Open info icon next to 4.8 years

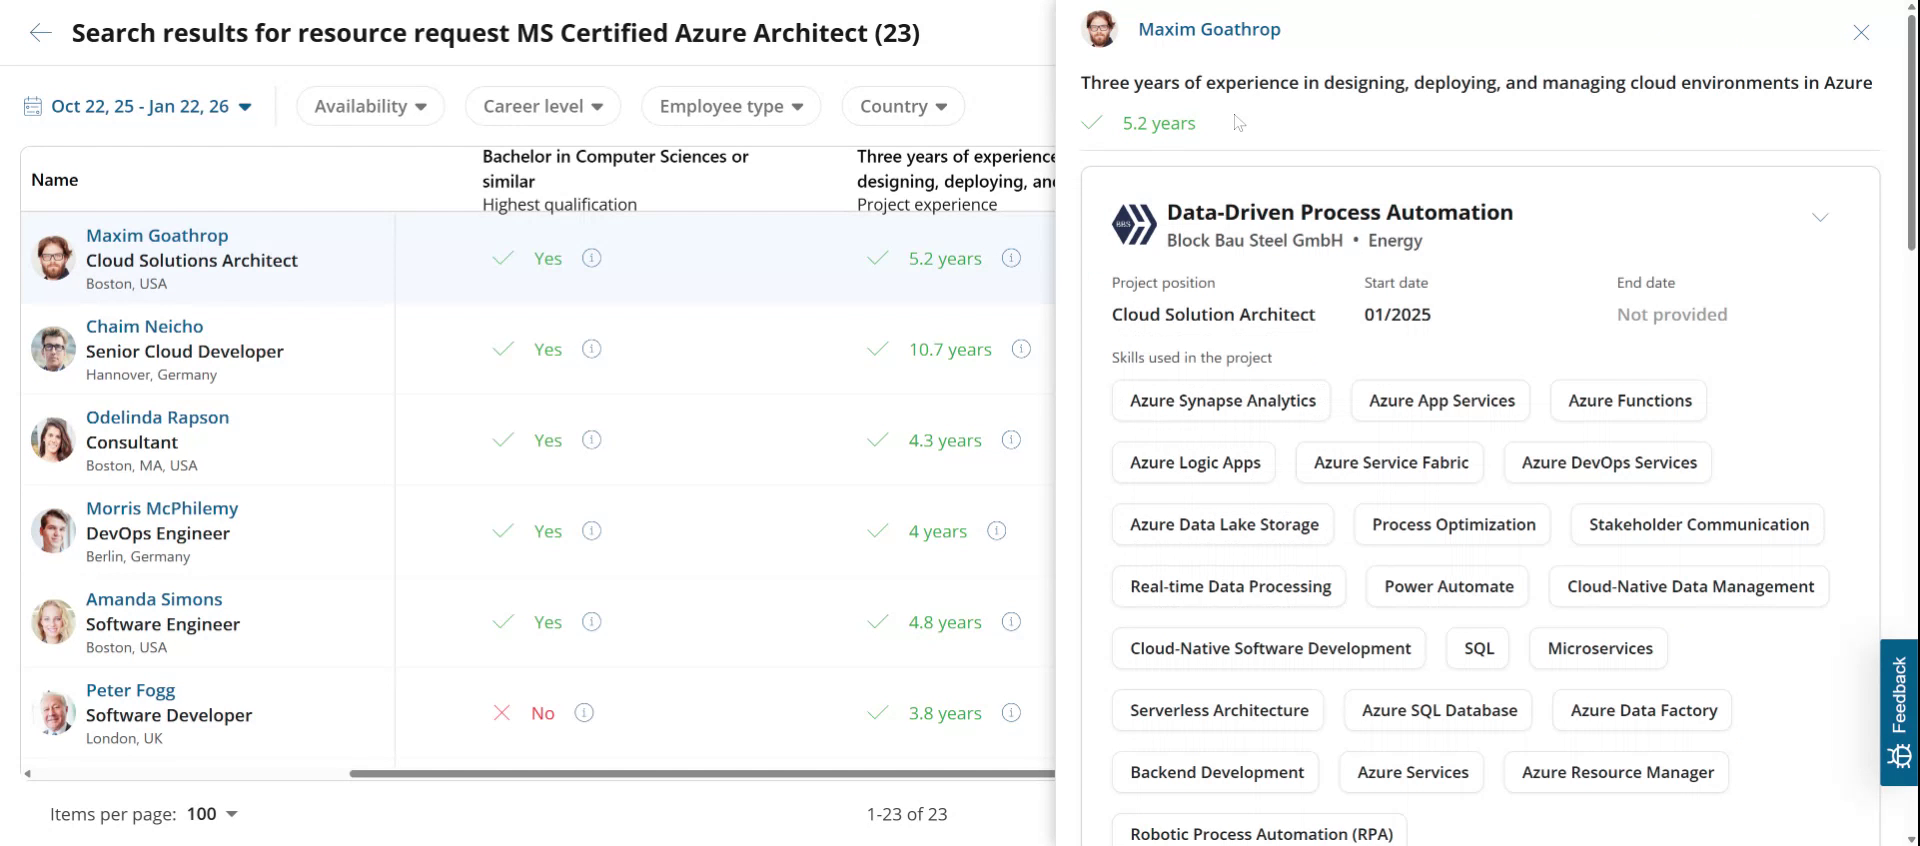point(1011,622)
